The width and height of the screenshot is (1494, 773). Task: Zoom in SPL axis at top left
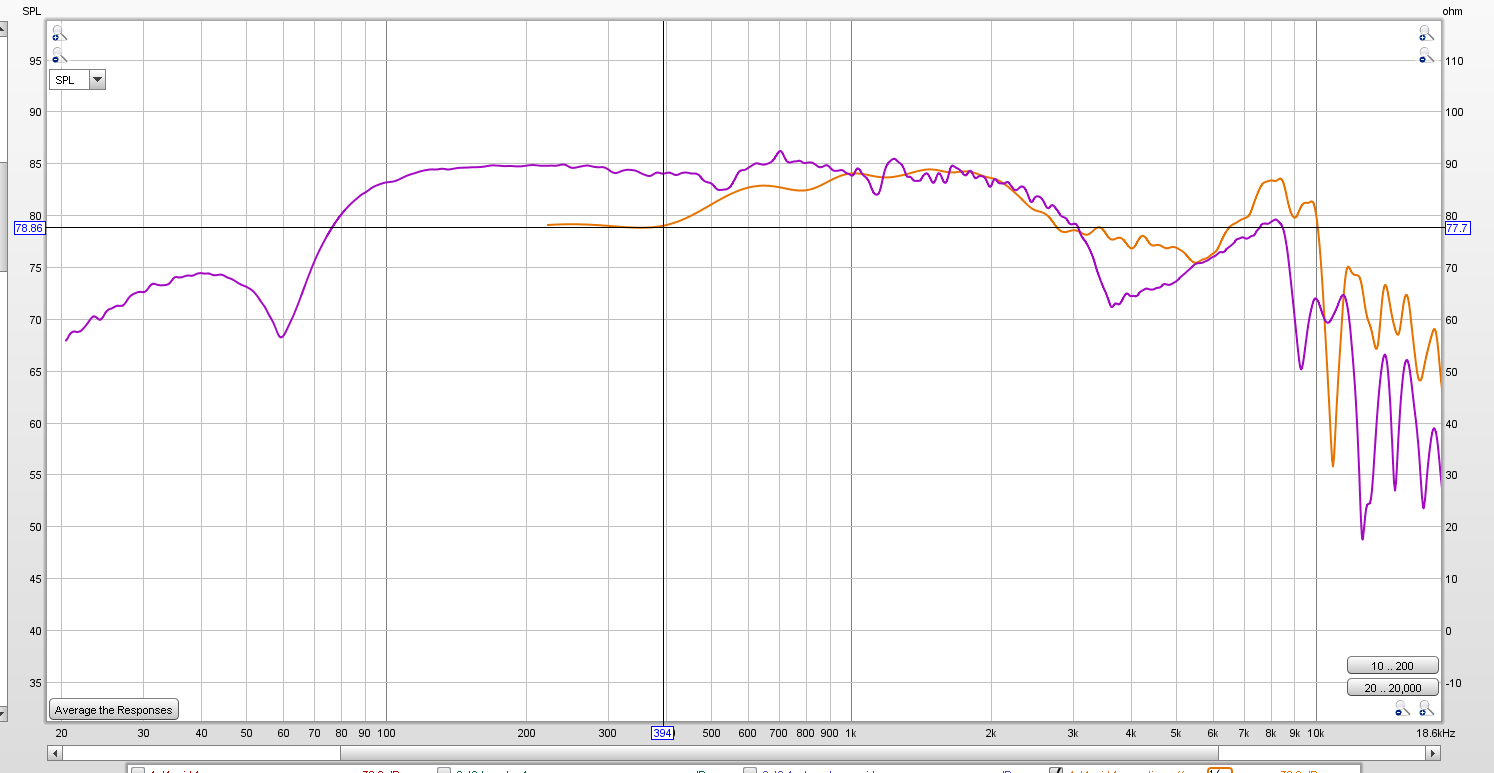[x=59, y=33]
